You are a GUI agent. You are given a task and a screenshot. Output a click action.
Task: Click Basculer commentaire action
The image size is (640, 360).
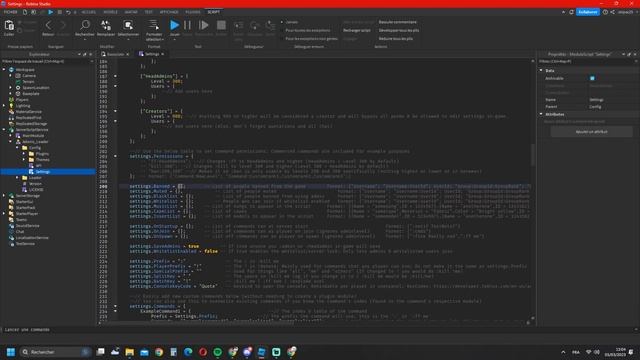click(398, 22)
